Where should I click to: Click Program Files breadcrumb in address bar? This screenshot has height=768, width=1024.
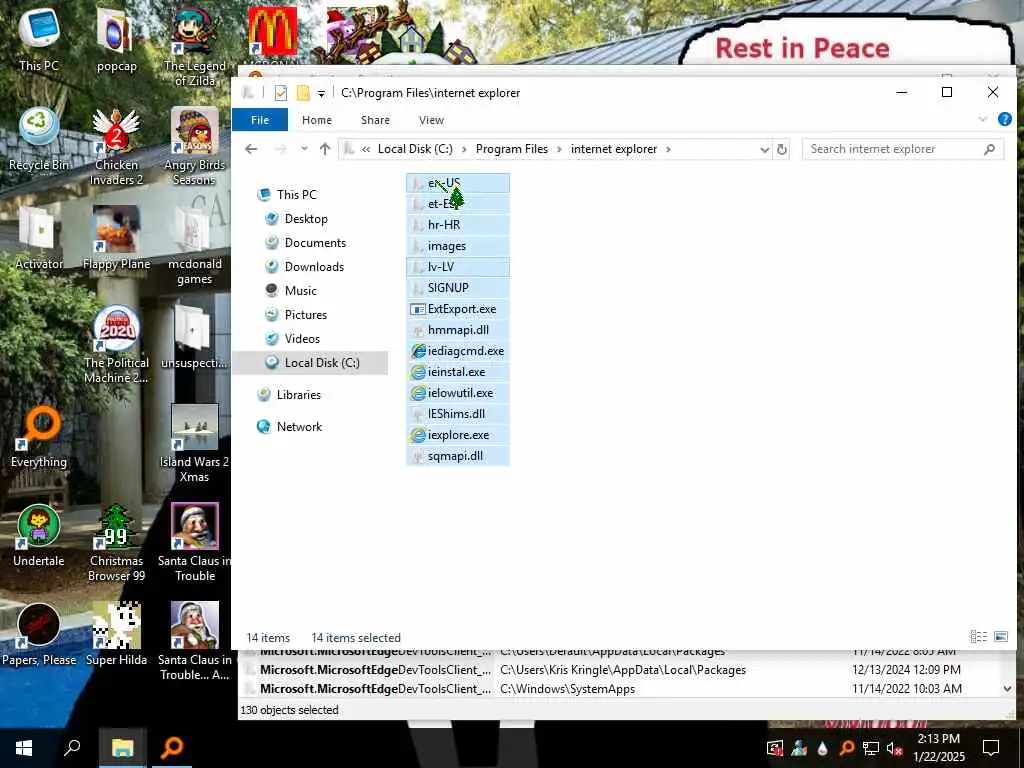pos(512,149)
